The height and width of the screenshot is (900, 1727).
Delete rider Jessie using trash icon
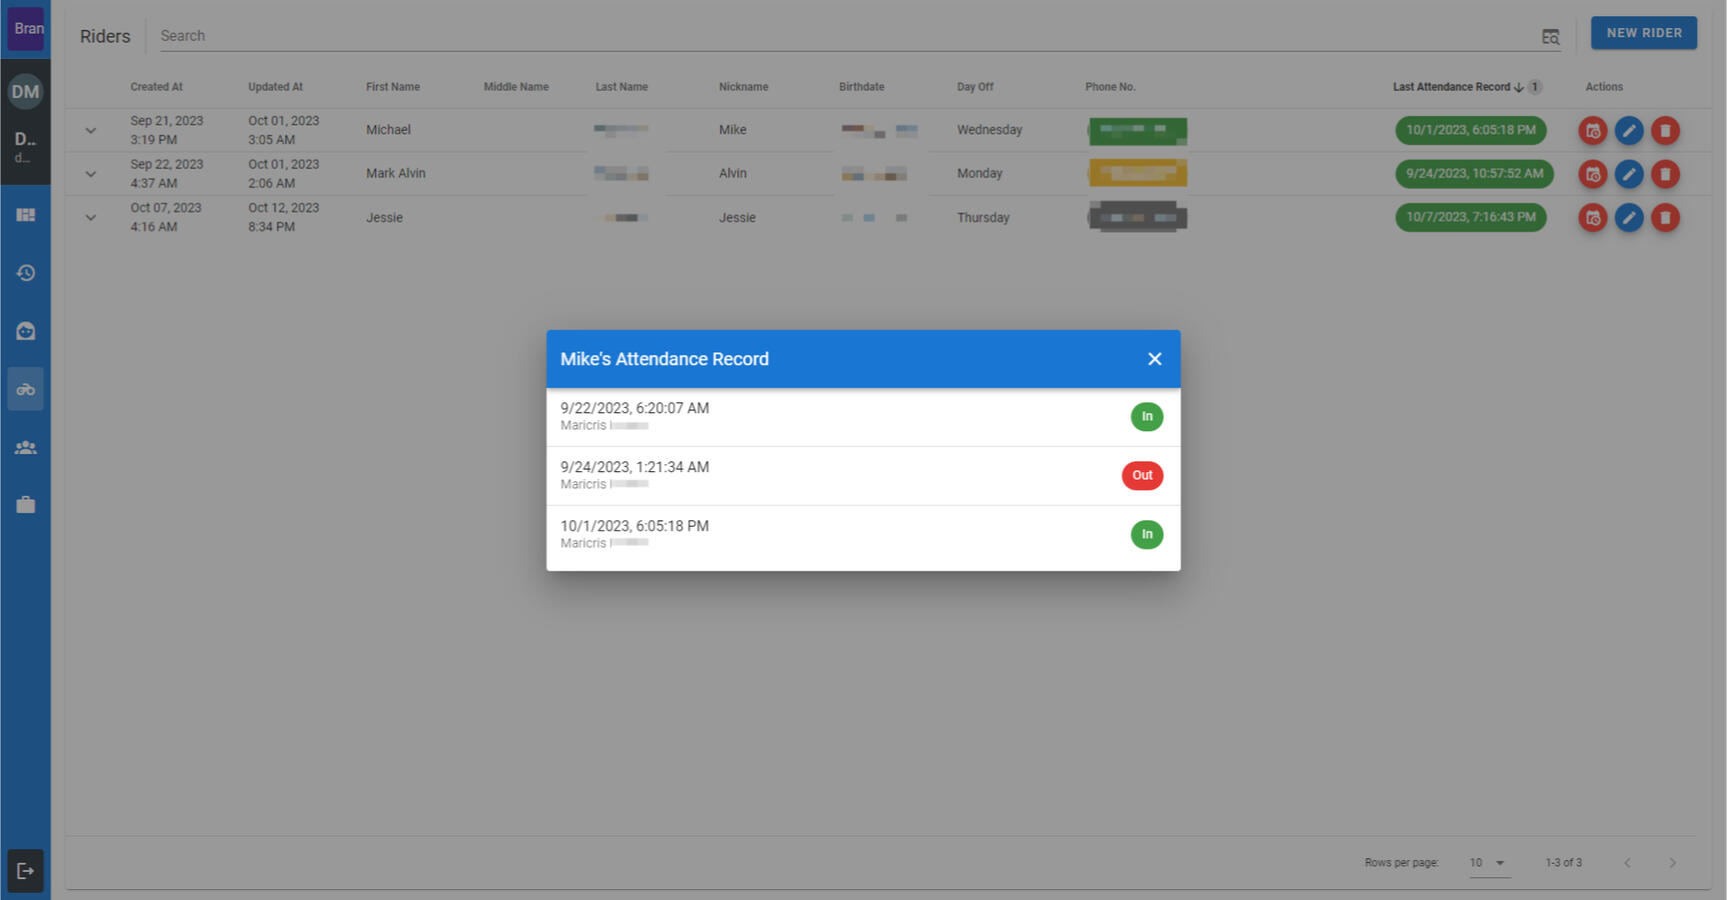point(1664,218)
